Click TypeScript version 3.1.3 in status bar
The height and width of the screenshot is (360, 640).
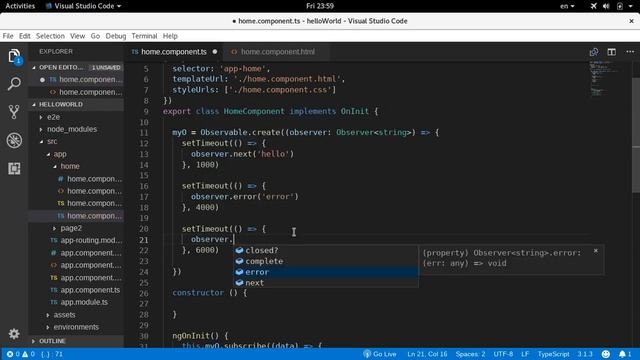(x=584, y=354)
